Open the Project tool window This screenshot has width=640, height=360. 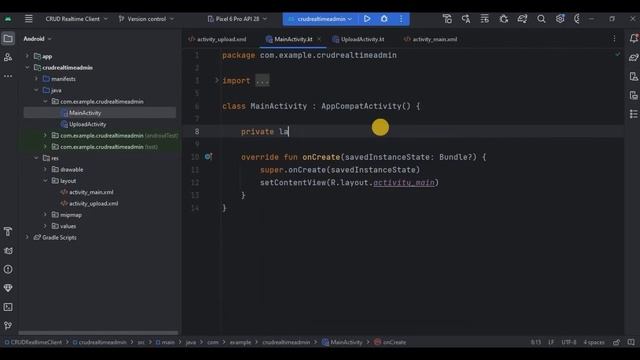pos(8,39)
